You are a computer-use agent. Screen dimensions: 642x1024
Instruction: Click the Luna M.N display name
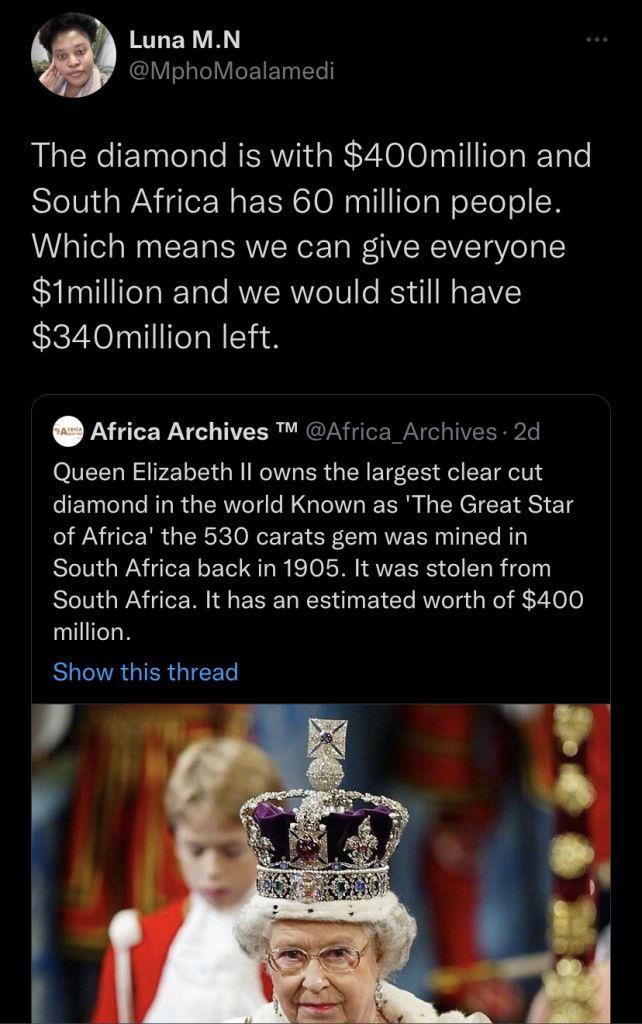tap(185, 41)
